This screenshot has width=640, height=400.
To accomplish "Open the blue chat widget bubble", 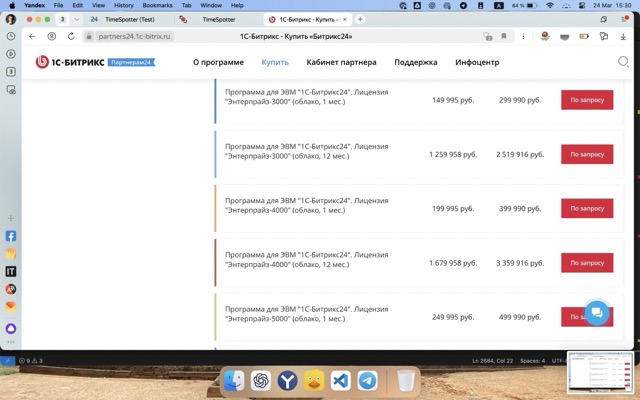I will tap(596, 312).
